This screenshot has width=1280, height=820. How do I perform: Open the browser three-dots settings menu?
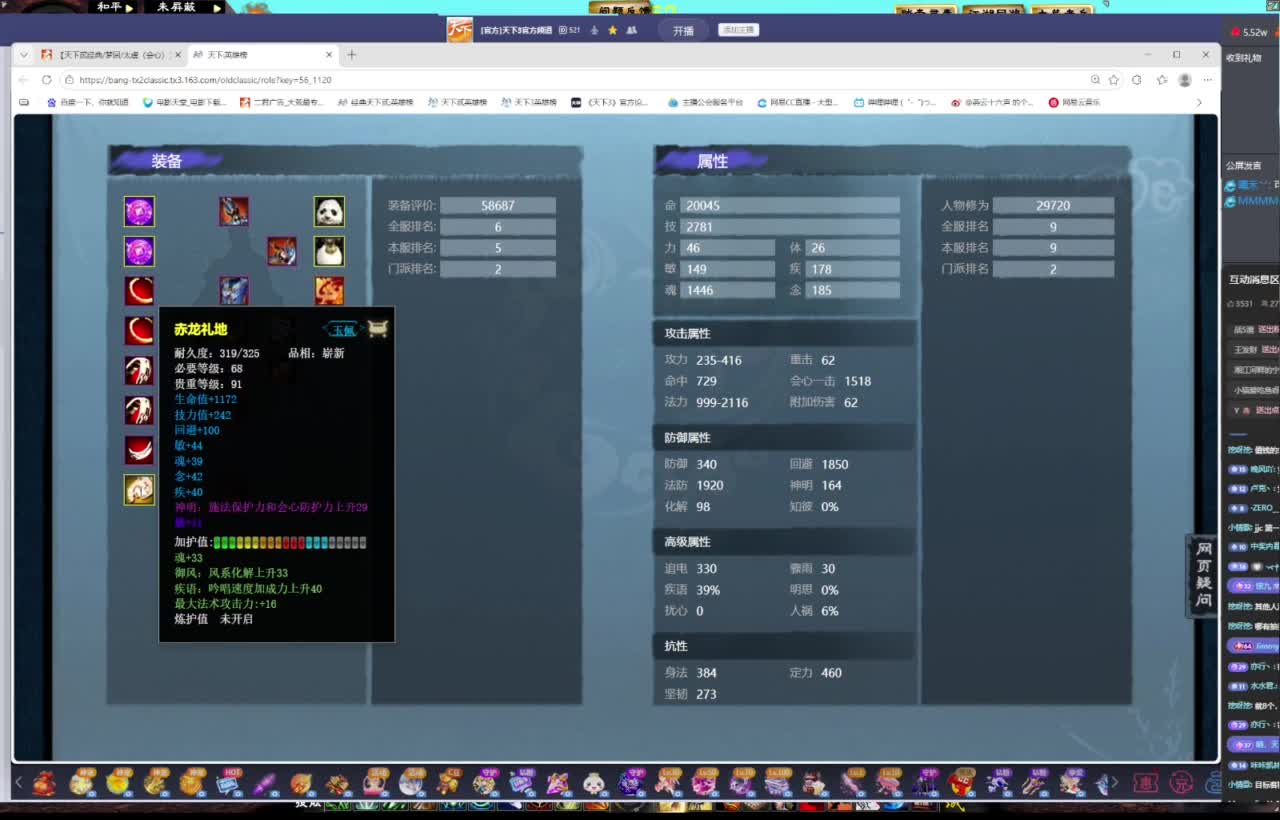click(1208, 80)
